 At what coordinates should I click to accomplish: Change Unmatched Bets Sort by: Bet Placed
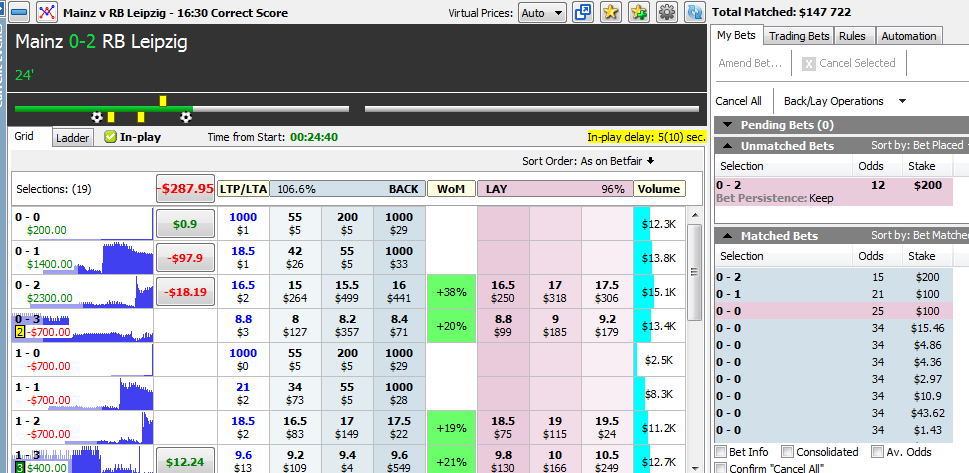pos(918,145)
